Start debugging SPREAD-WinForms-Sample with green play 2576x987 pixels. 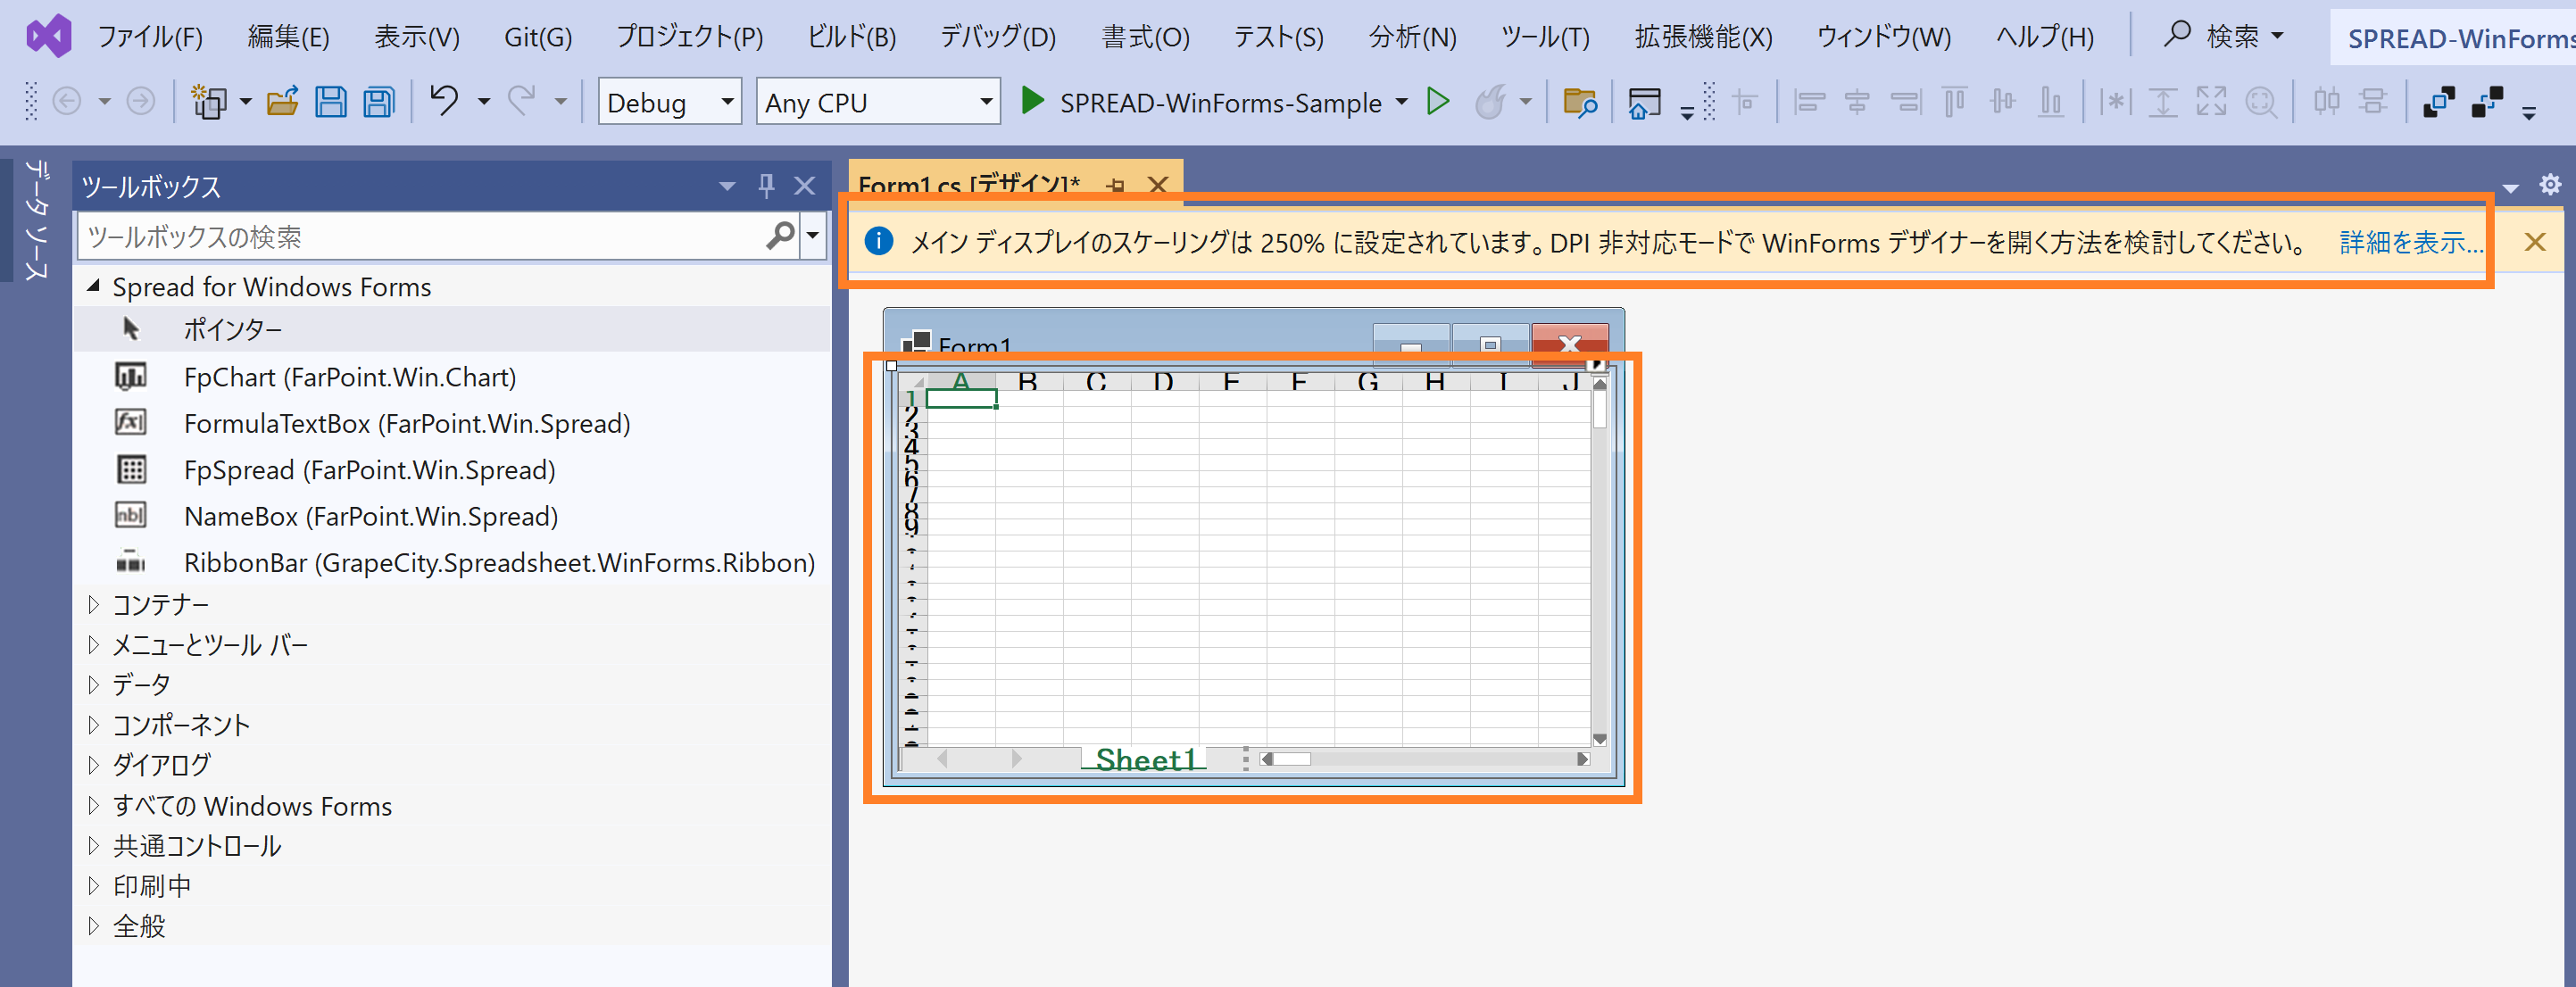pyautogui.click(x=1032, y=101)
